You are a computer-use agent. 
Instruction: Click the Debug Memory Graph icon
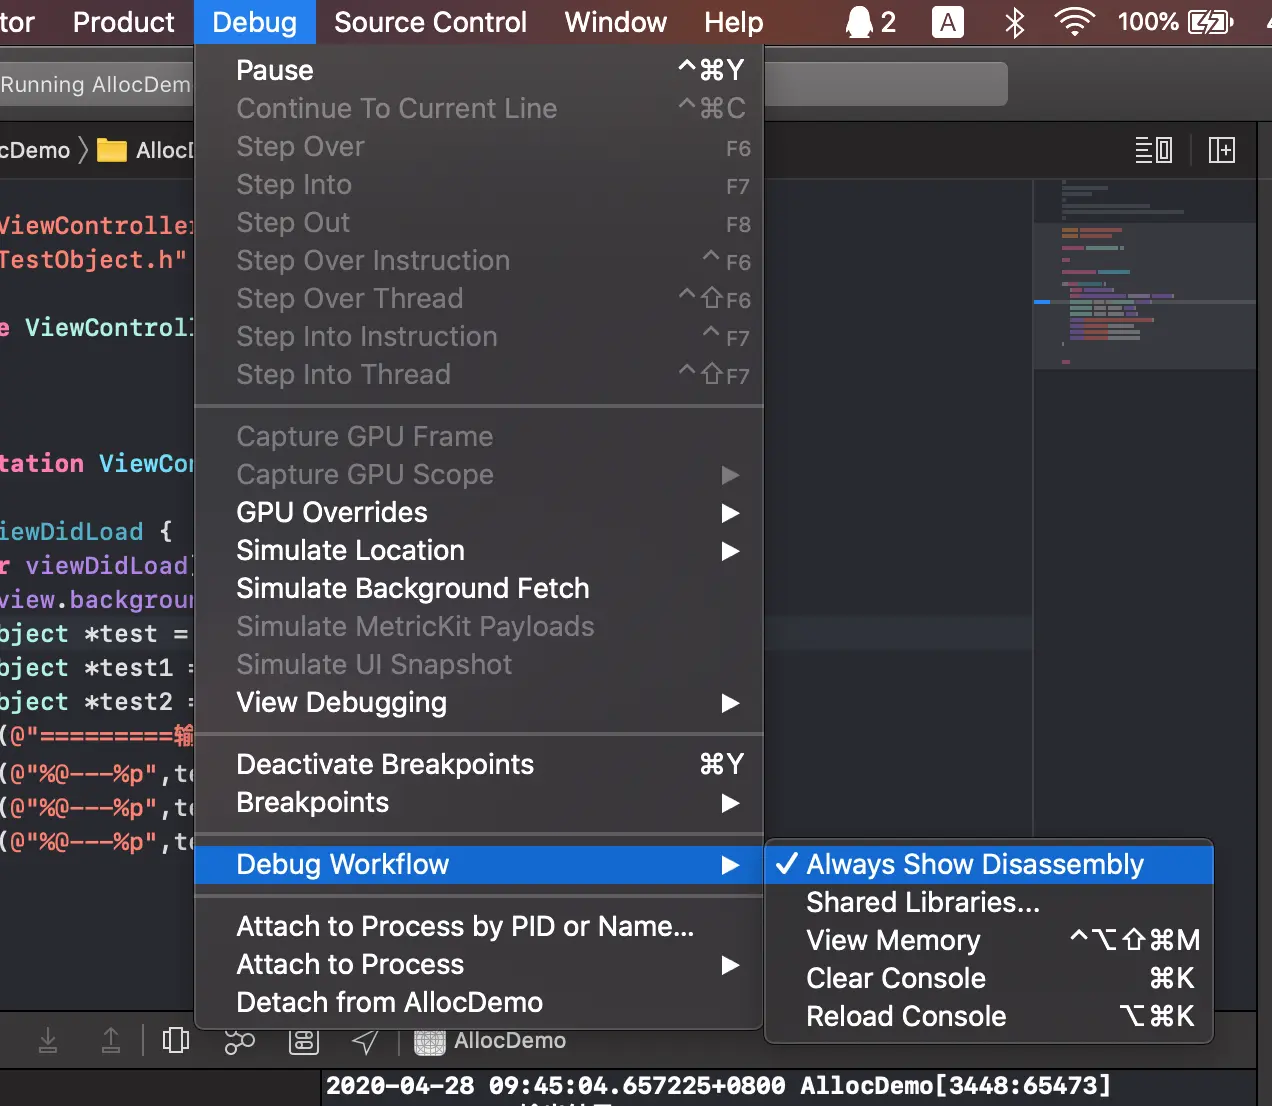point(240,1041)
